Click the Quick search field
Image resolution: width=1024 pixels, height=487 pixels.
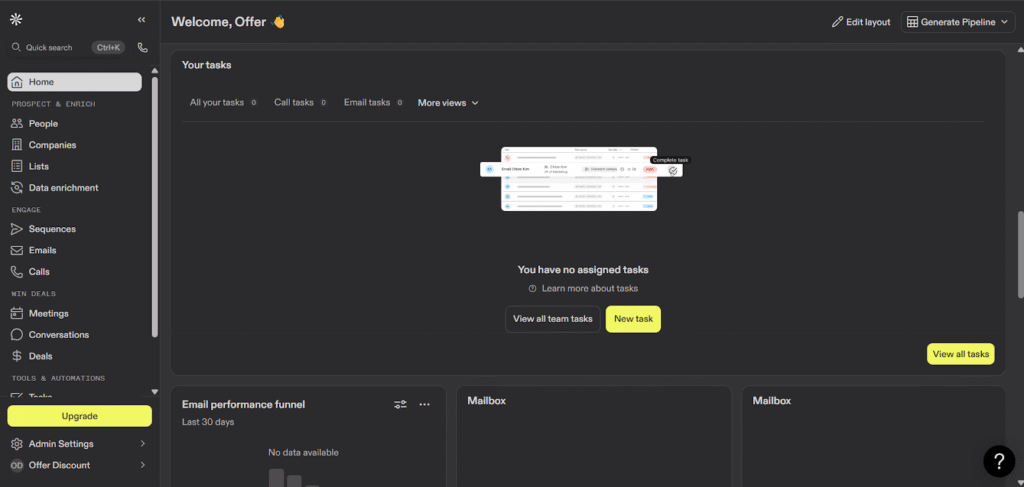tap(50, 47)
